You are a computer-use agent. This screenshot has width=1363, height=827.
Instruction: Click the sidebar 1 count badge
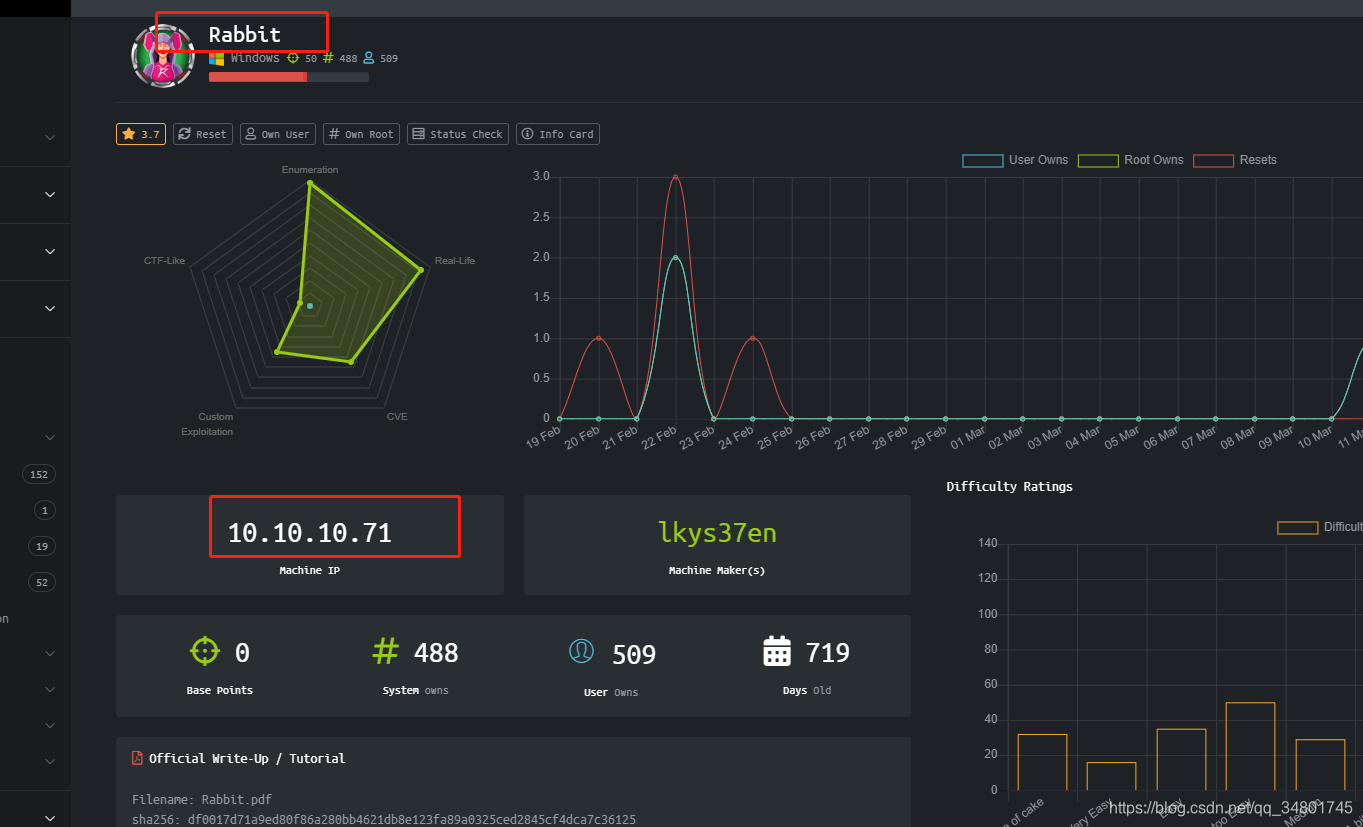[44, 511]
